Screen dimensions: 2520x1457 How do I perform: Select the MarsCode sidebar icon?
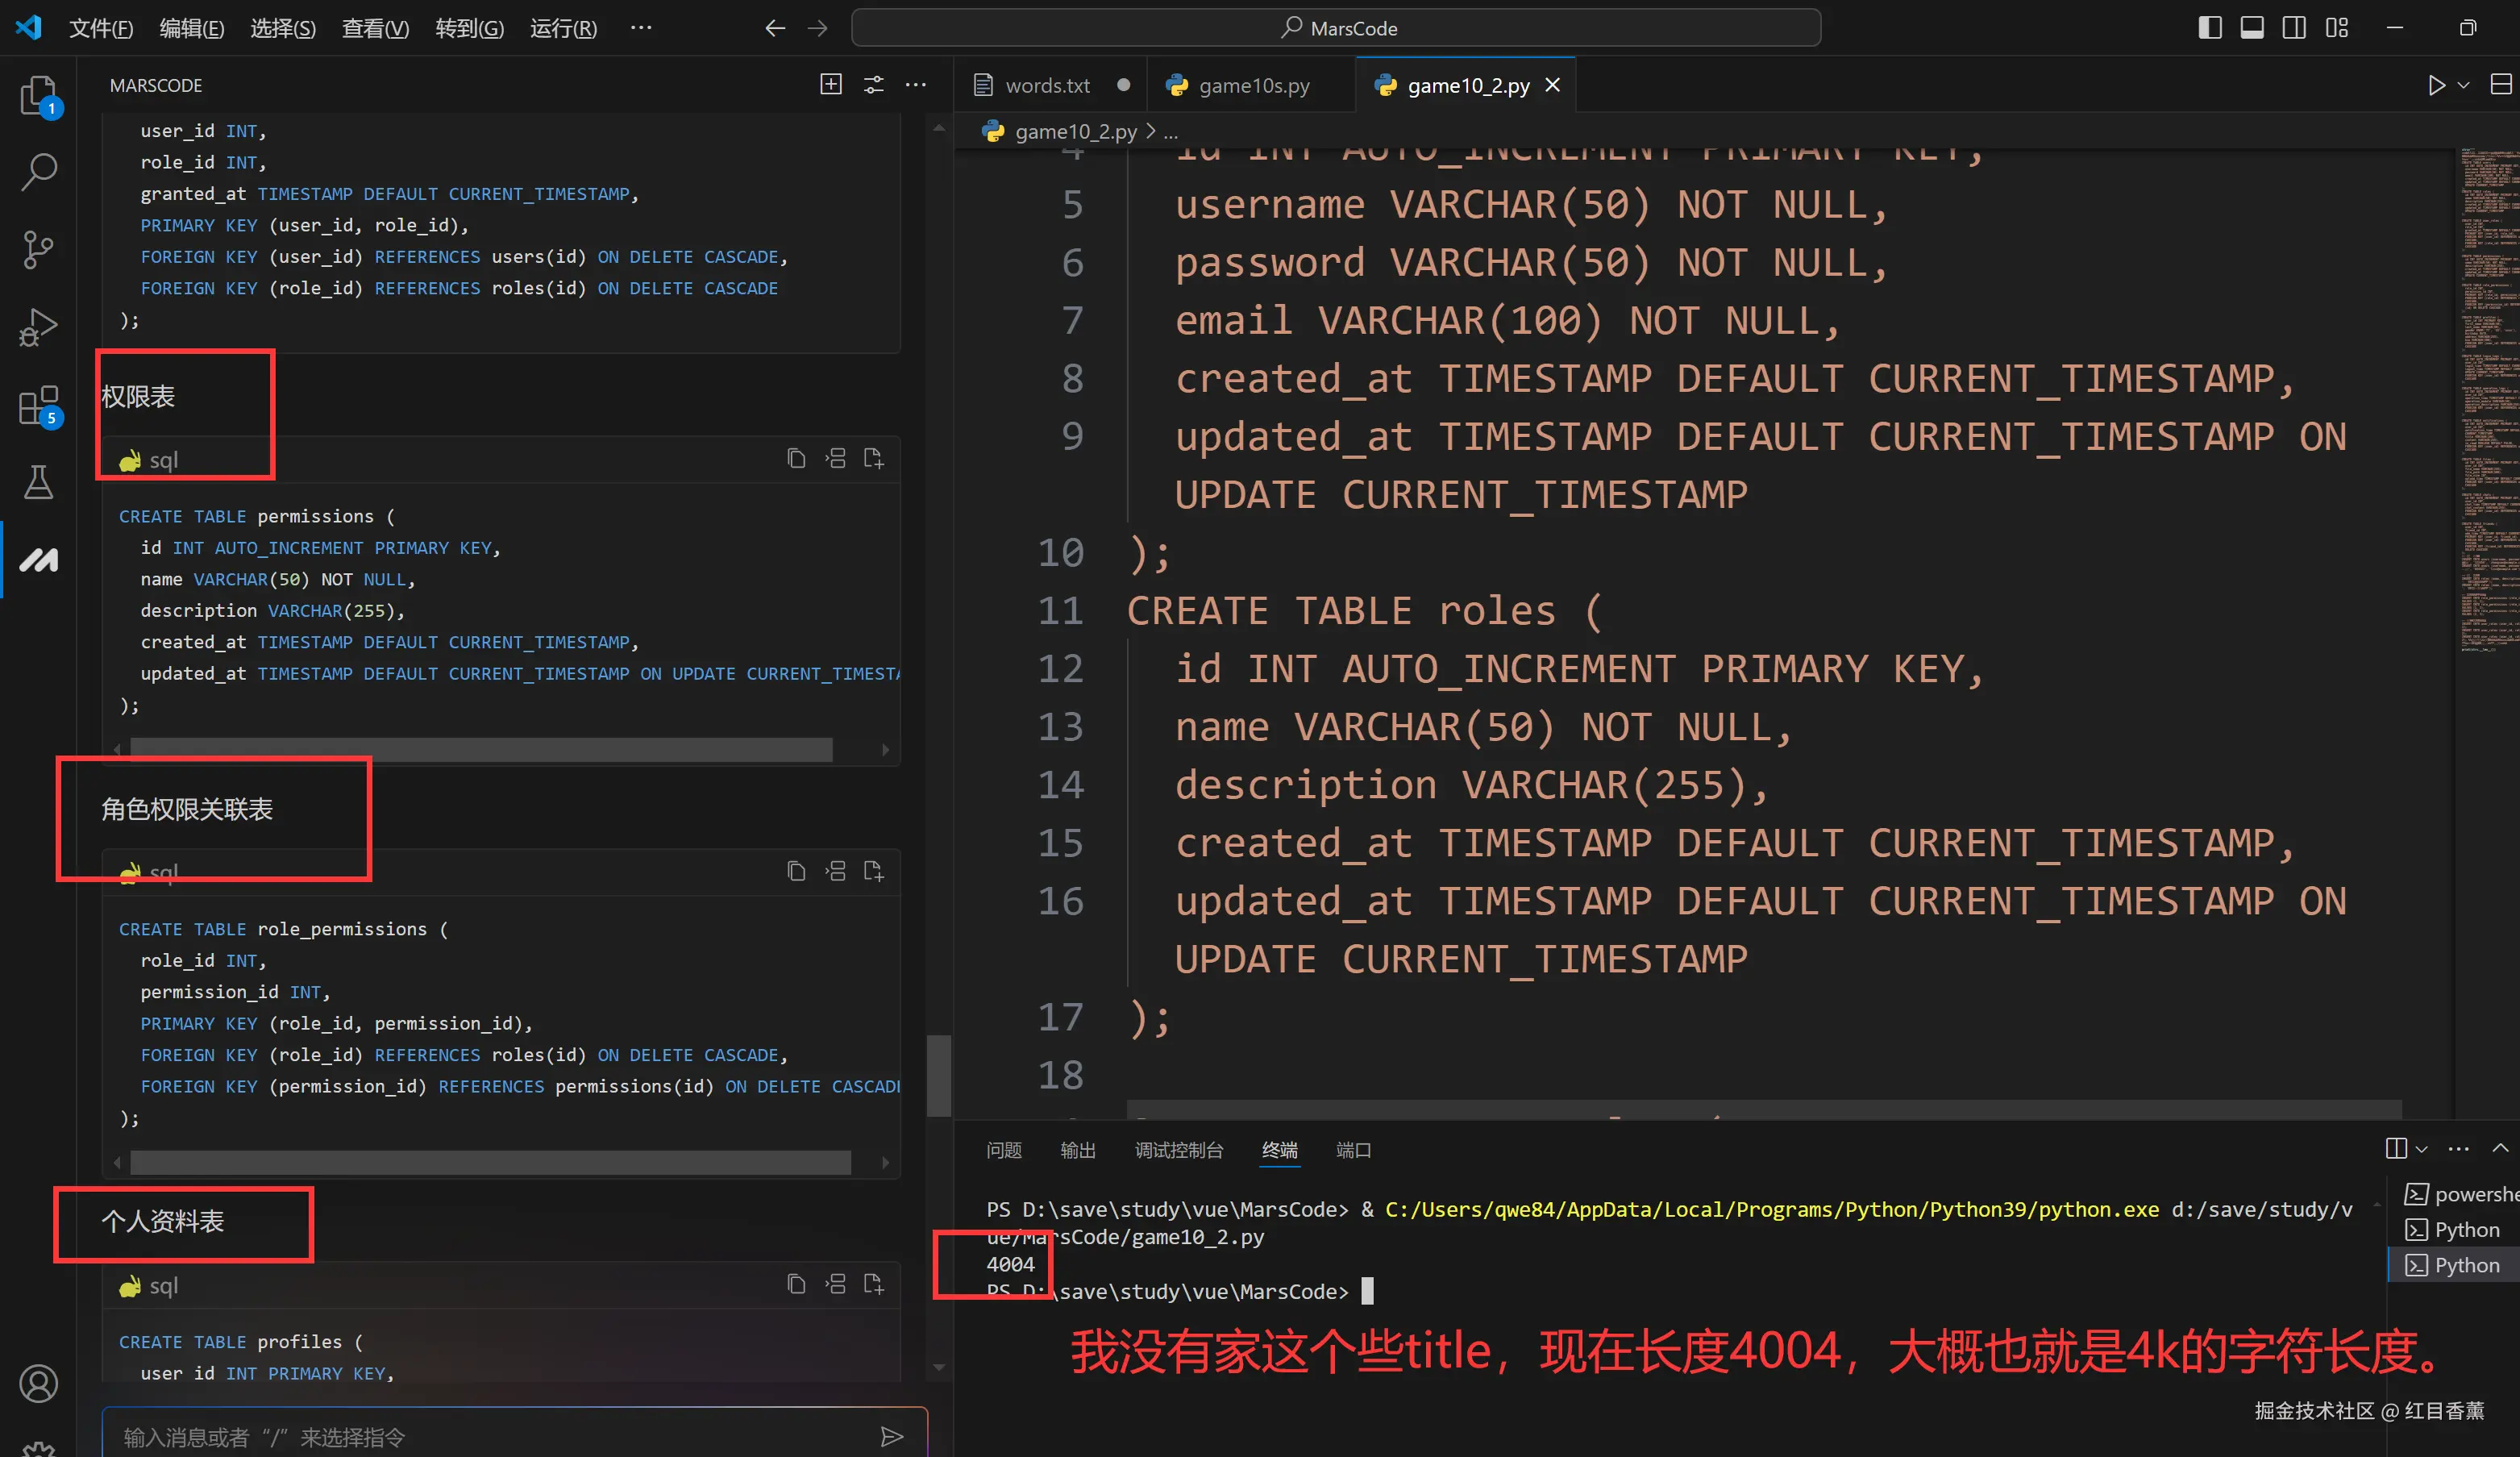point(38,560)
